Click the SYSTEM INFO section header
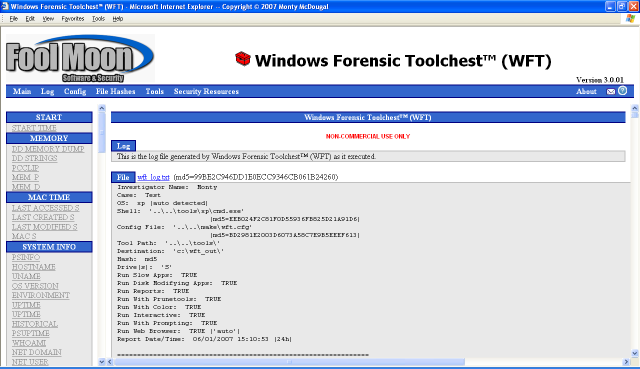This screenshot has height=369, width=640. [x=49, y=247]
